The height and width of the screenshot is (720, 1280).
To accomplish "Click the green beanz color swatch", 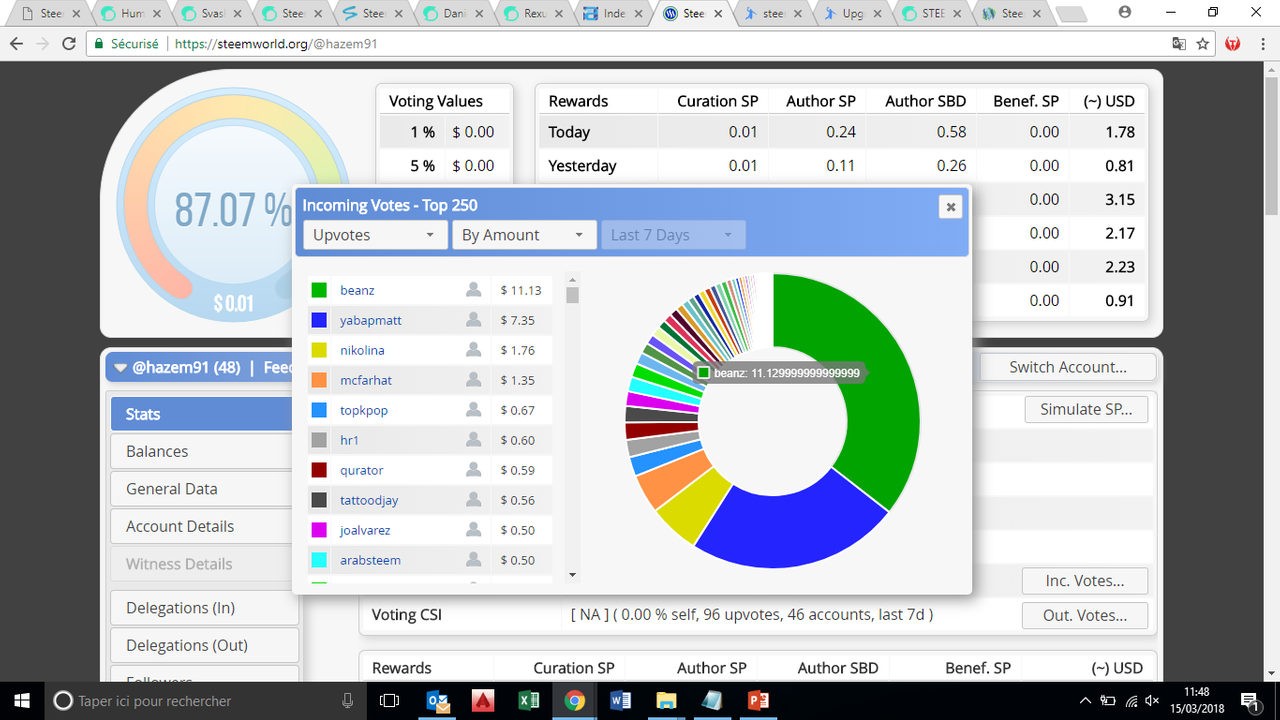I will click(x=319, y=290).
